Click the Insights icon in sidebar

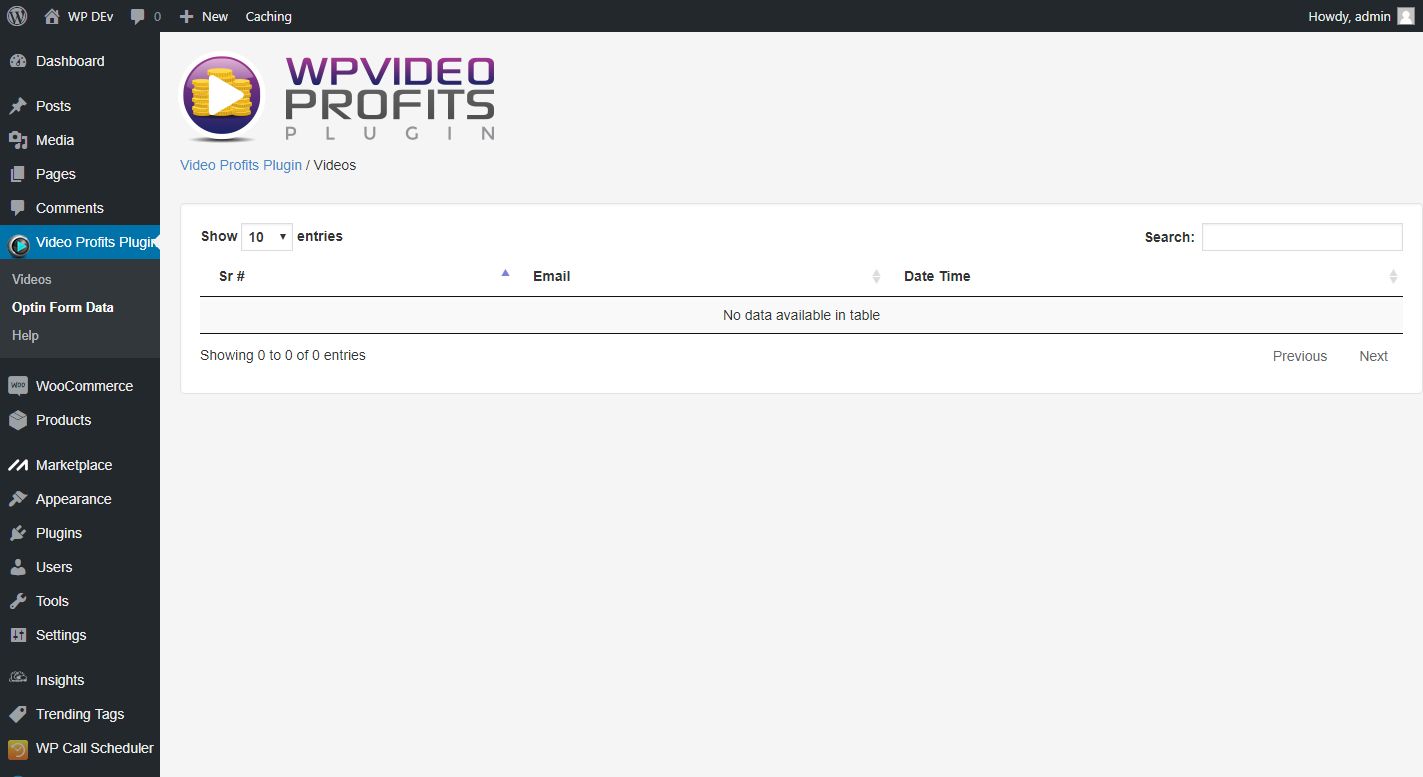(18, 679)
